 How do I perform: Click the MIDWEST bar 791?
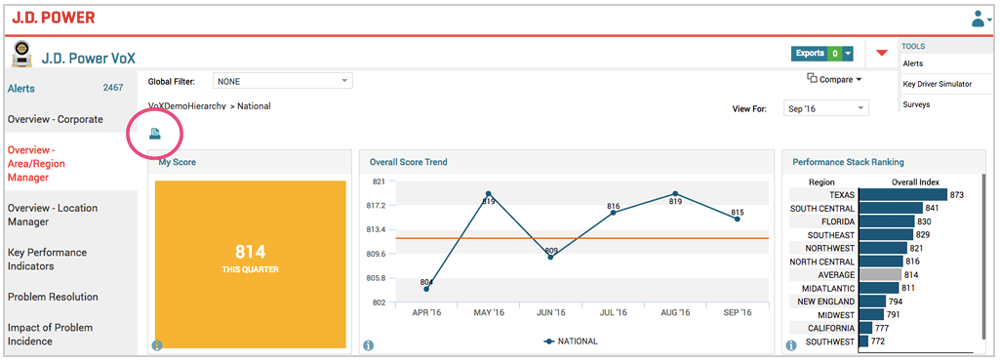pyautogui.click(x=871, y=314)
